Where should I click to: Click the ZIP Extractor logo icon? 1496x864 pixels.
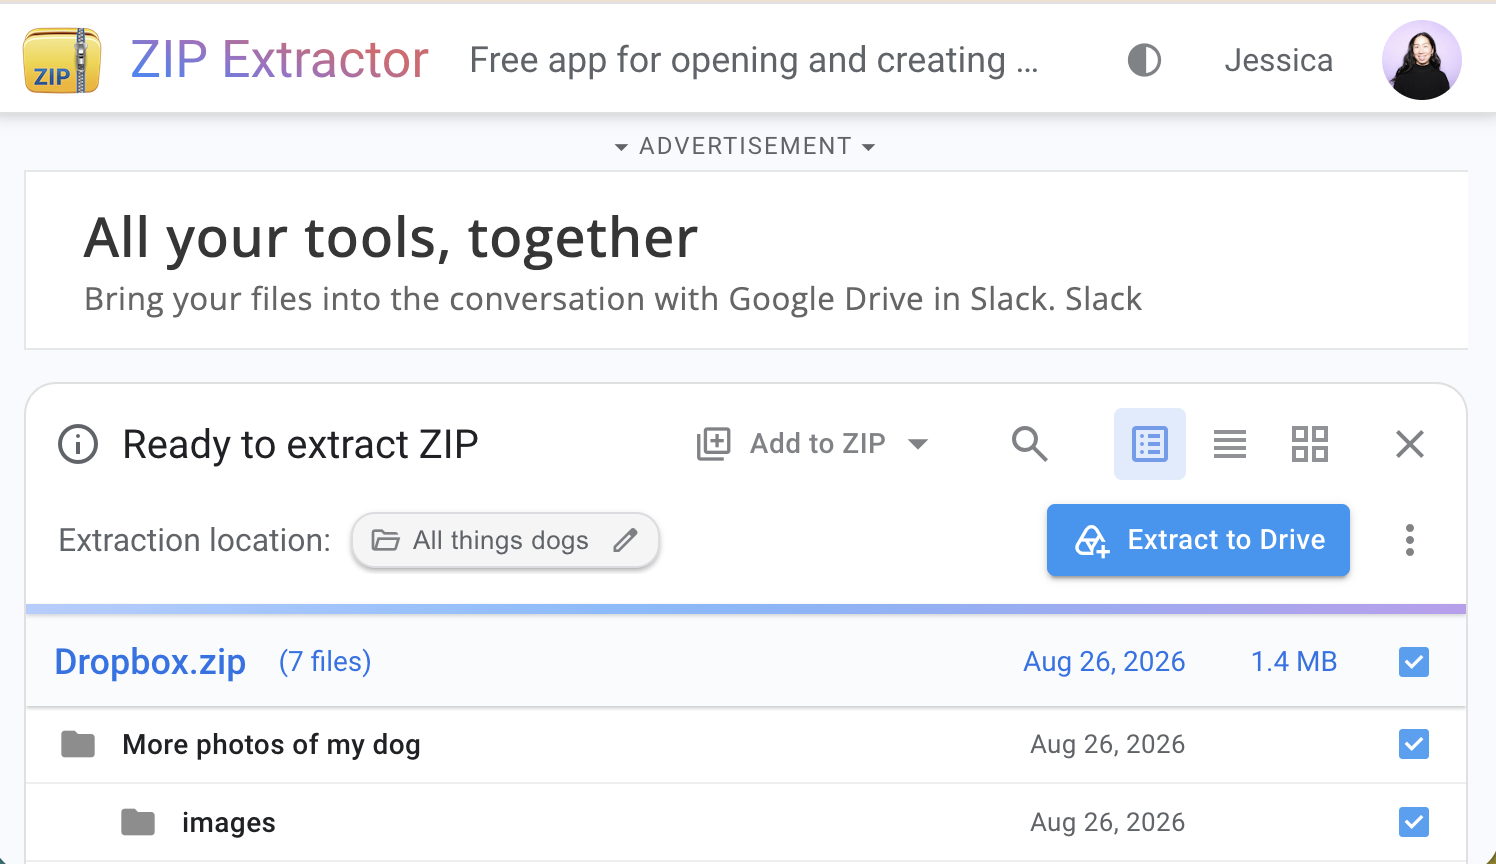pos(62,60)
